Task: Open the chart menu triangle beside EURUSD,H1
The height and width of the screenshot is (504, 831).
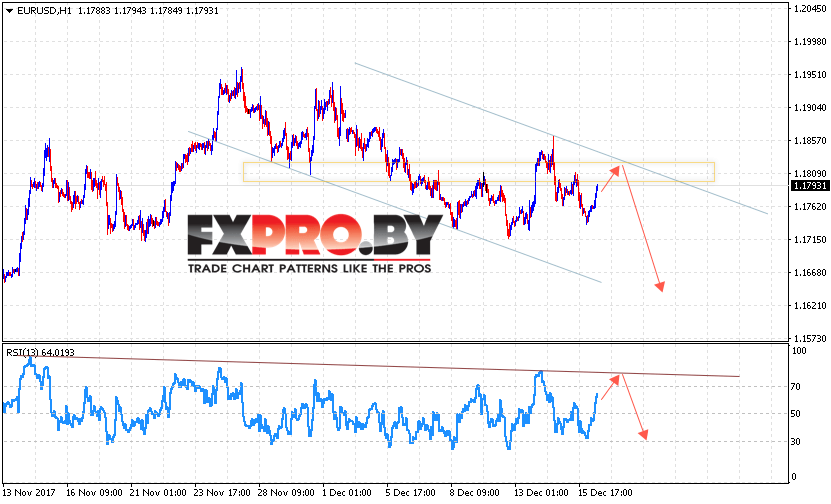Action: coord(9,11)
